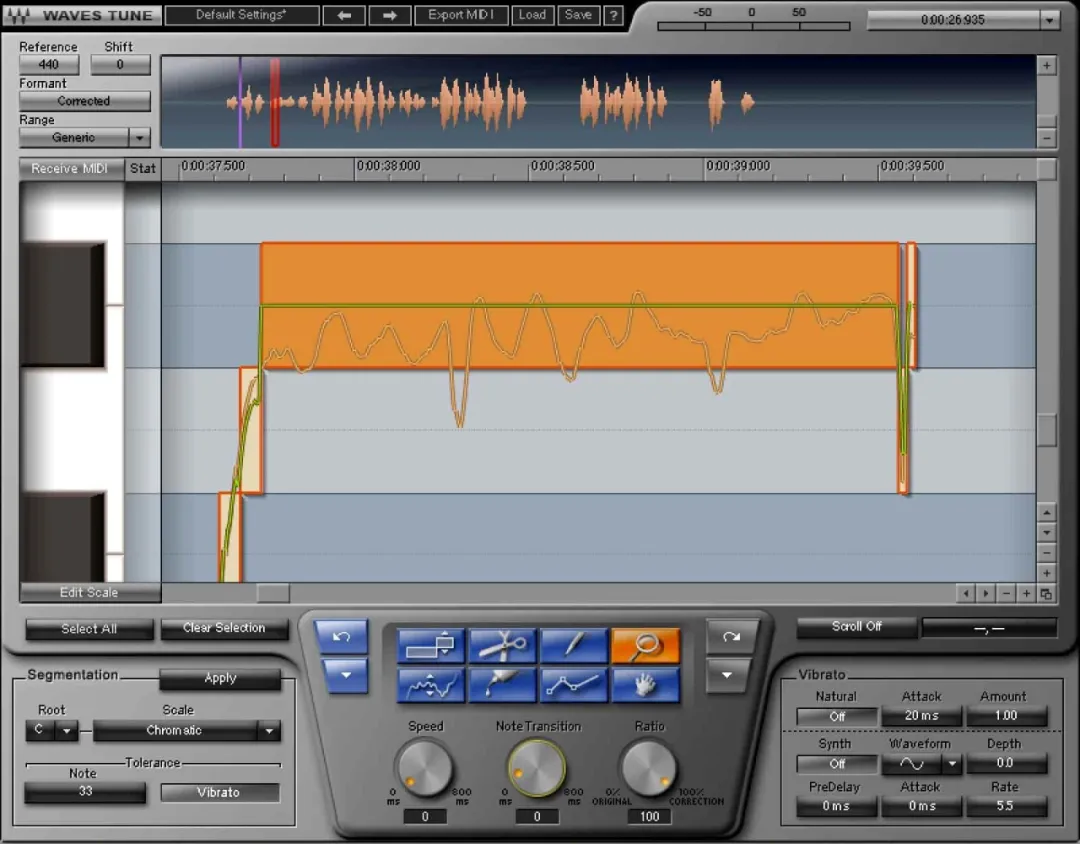Select the Slice scissors tool
The width and height of the screenshot is (1080, 844).
(503, 646)
